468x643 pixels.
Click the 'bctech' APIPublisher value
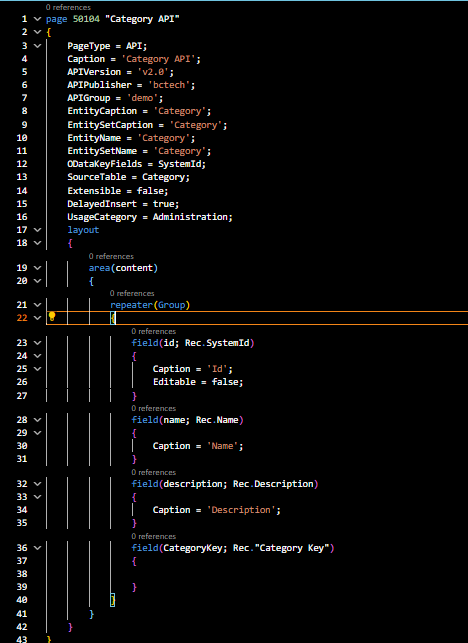pyautogui.click(x=169, y=85)
